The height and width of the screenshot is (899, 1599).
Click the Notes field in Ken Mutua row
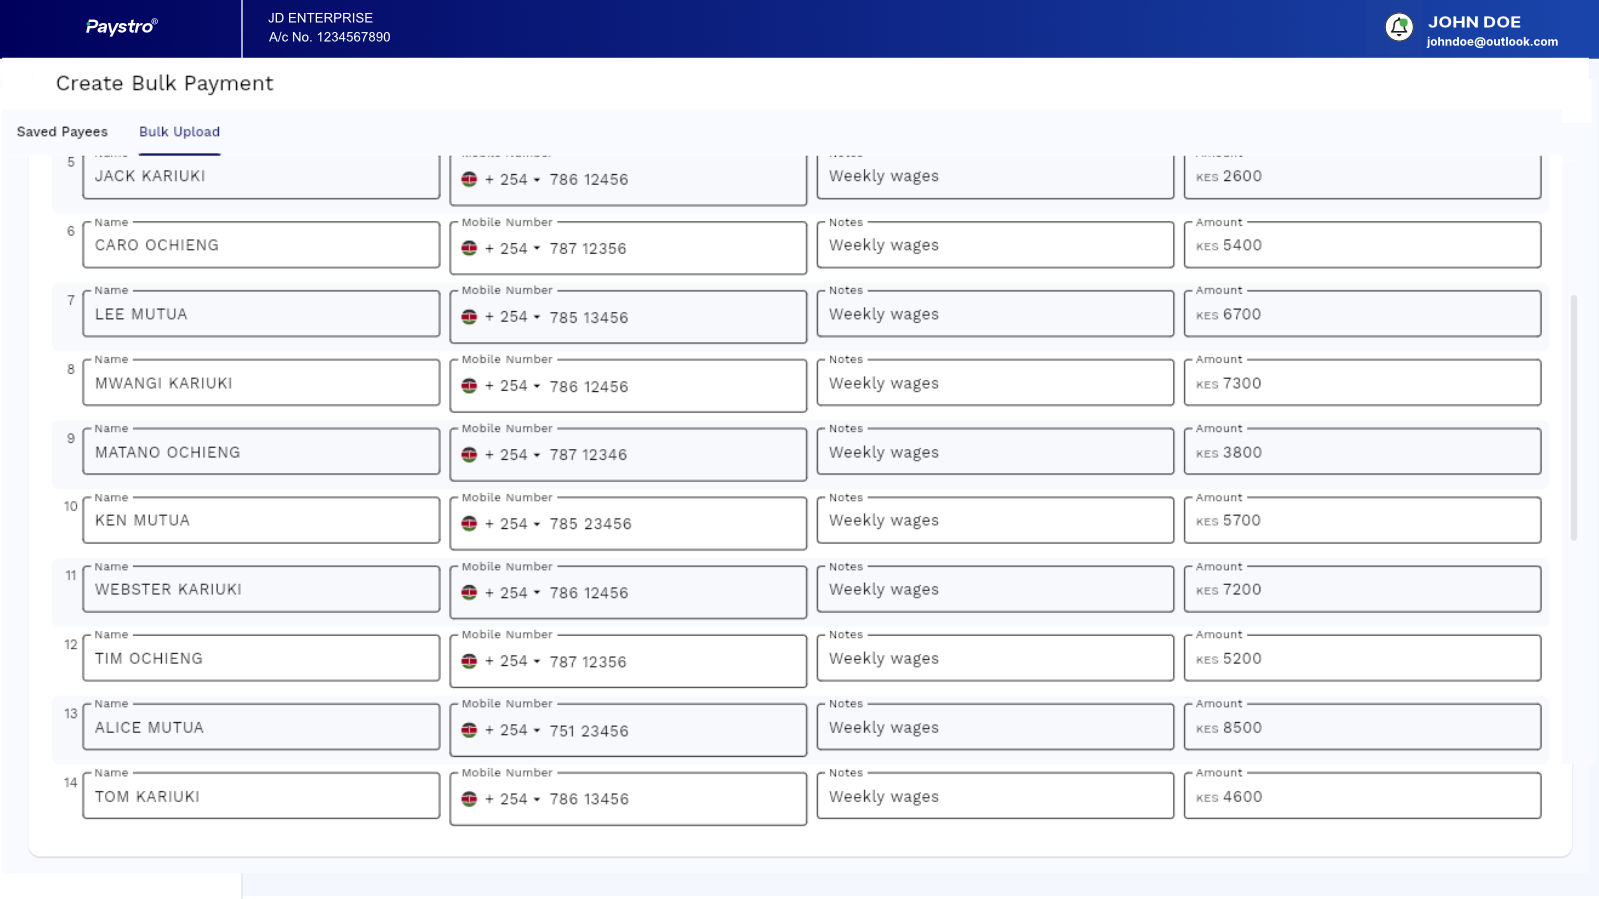pyautogui.click(x=995, y=521)
